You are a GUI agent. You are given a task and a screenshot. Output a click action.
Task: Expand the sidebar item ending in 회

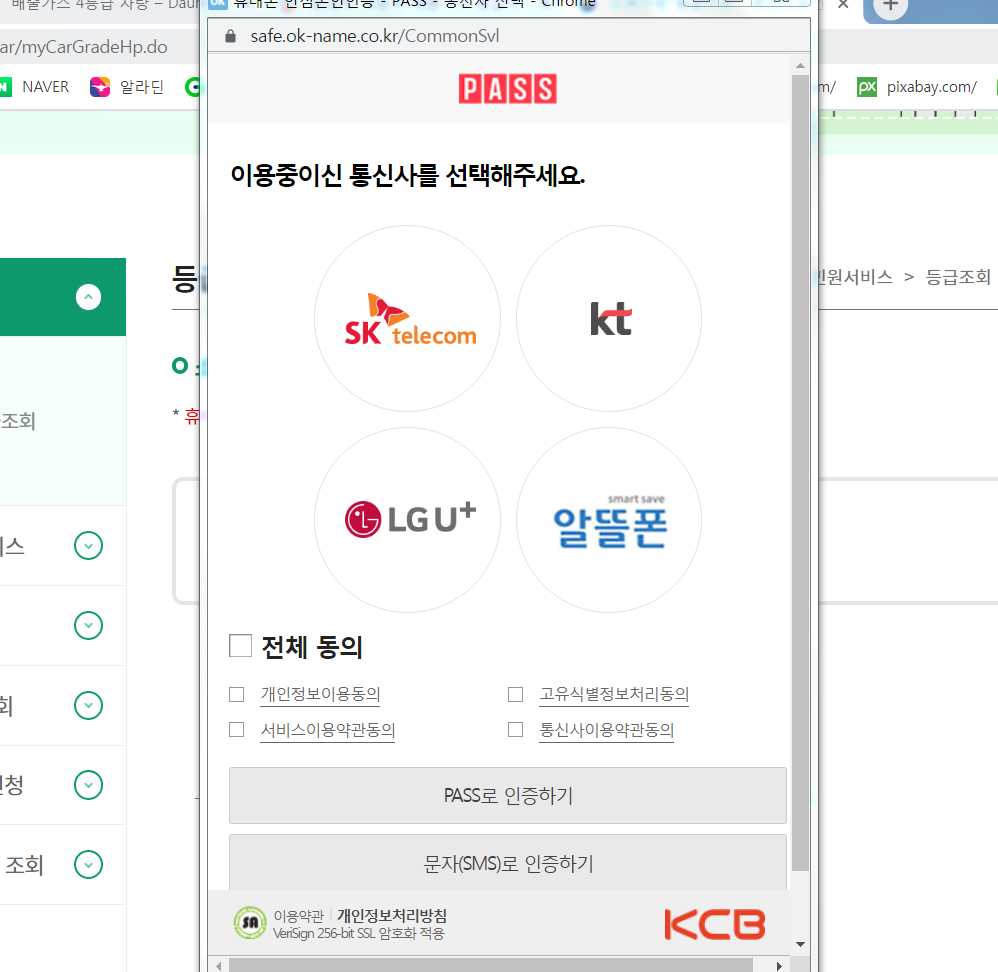click(88, 705)
